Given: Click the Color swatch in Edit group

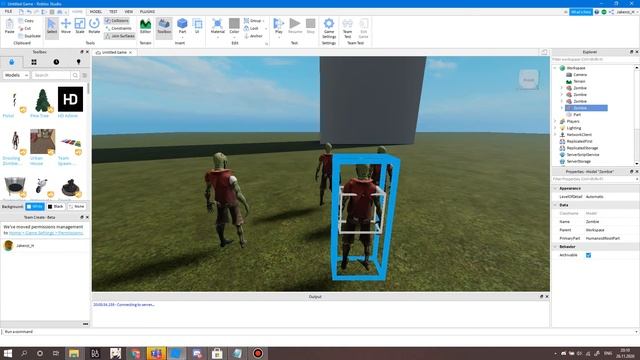Looking at the screenshot, I should pos(234,23).
